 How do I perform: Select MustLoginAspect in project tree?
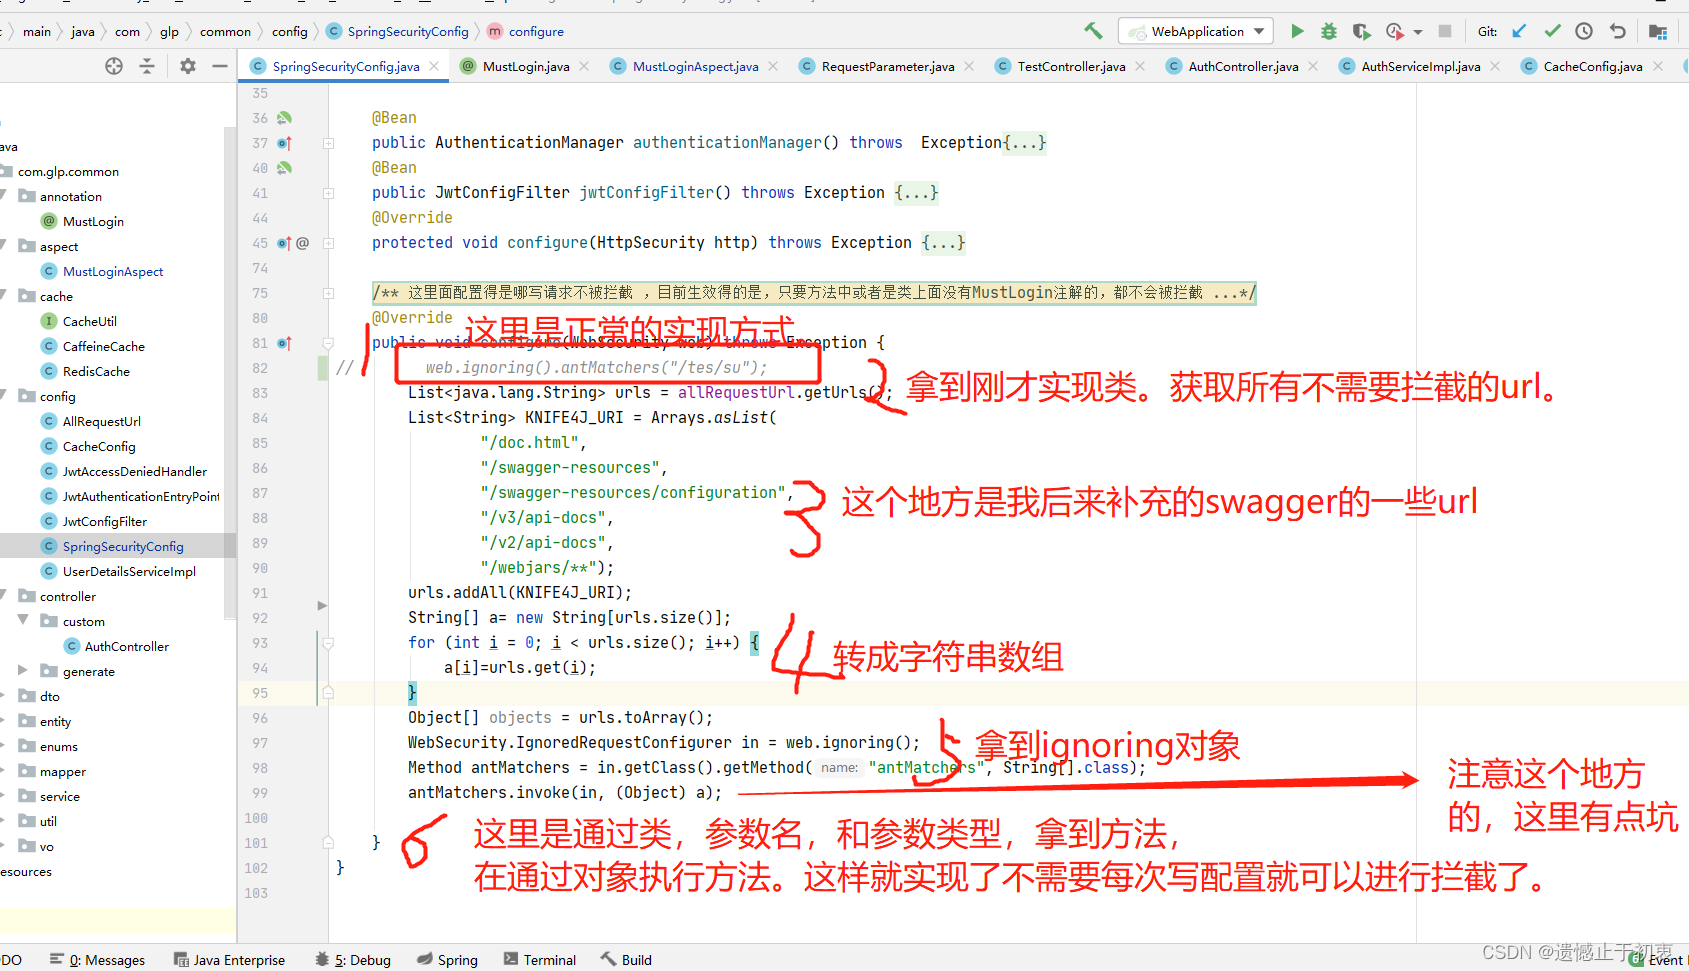(x=113, y=271)
